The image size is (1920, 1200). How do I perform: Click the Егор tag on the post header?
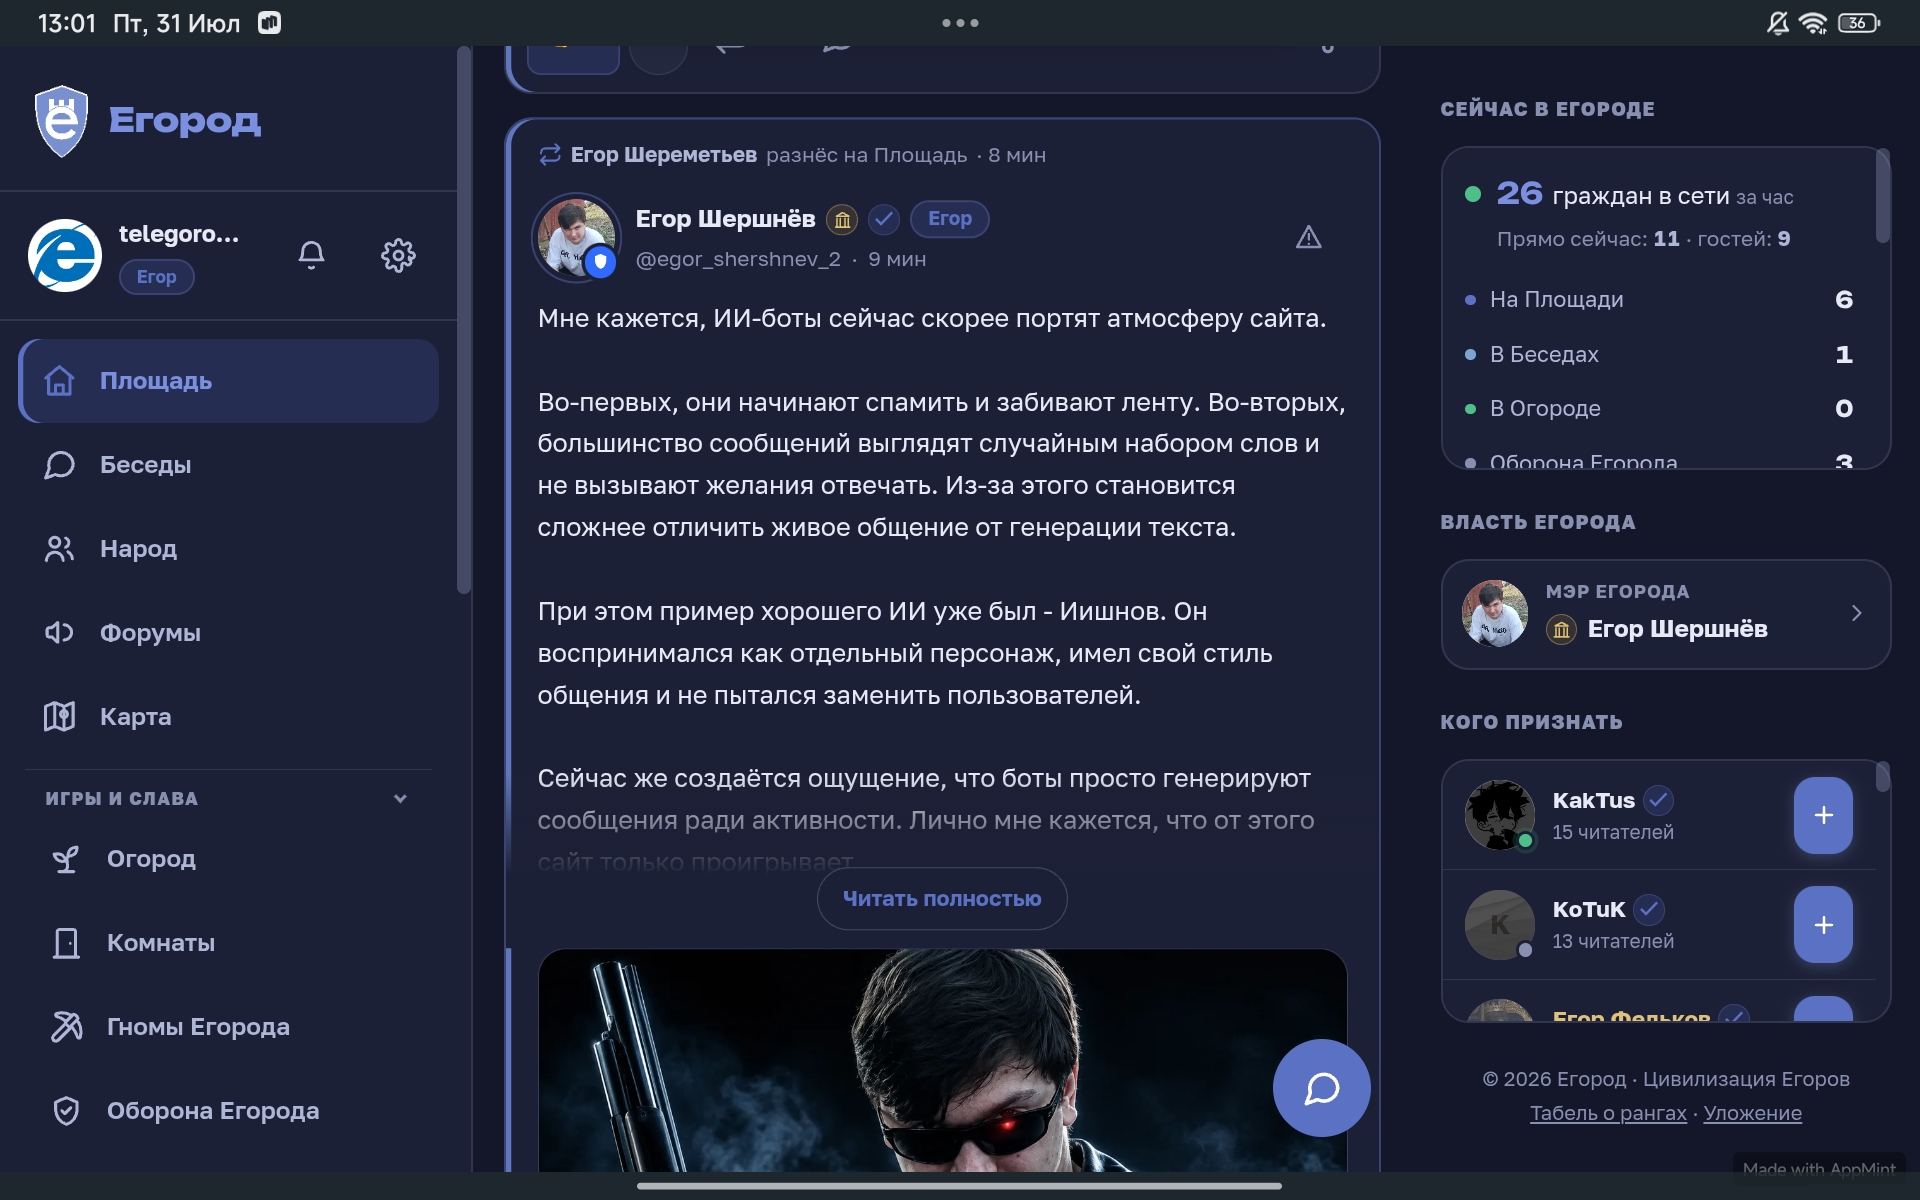(x=949, y=219)
